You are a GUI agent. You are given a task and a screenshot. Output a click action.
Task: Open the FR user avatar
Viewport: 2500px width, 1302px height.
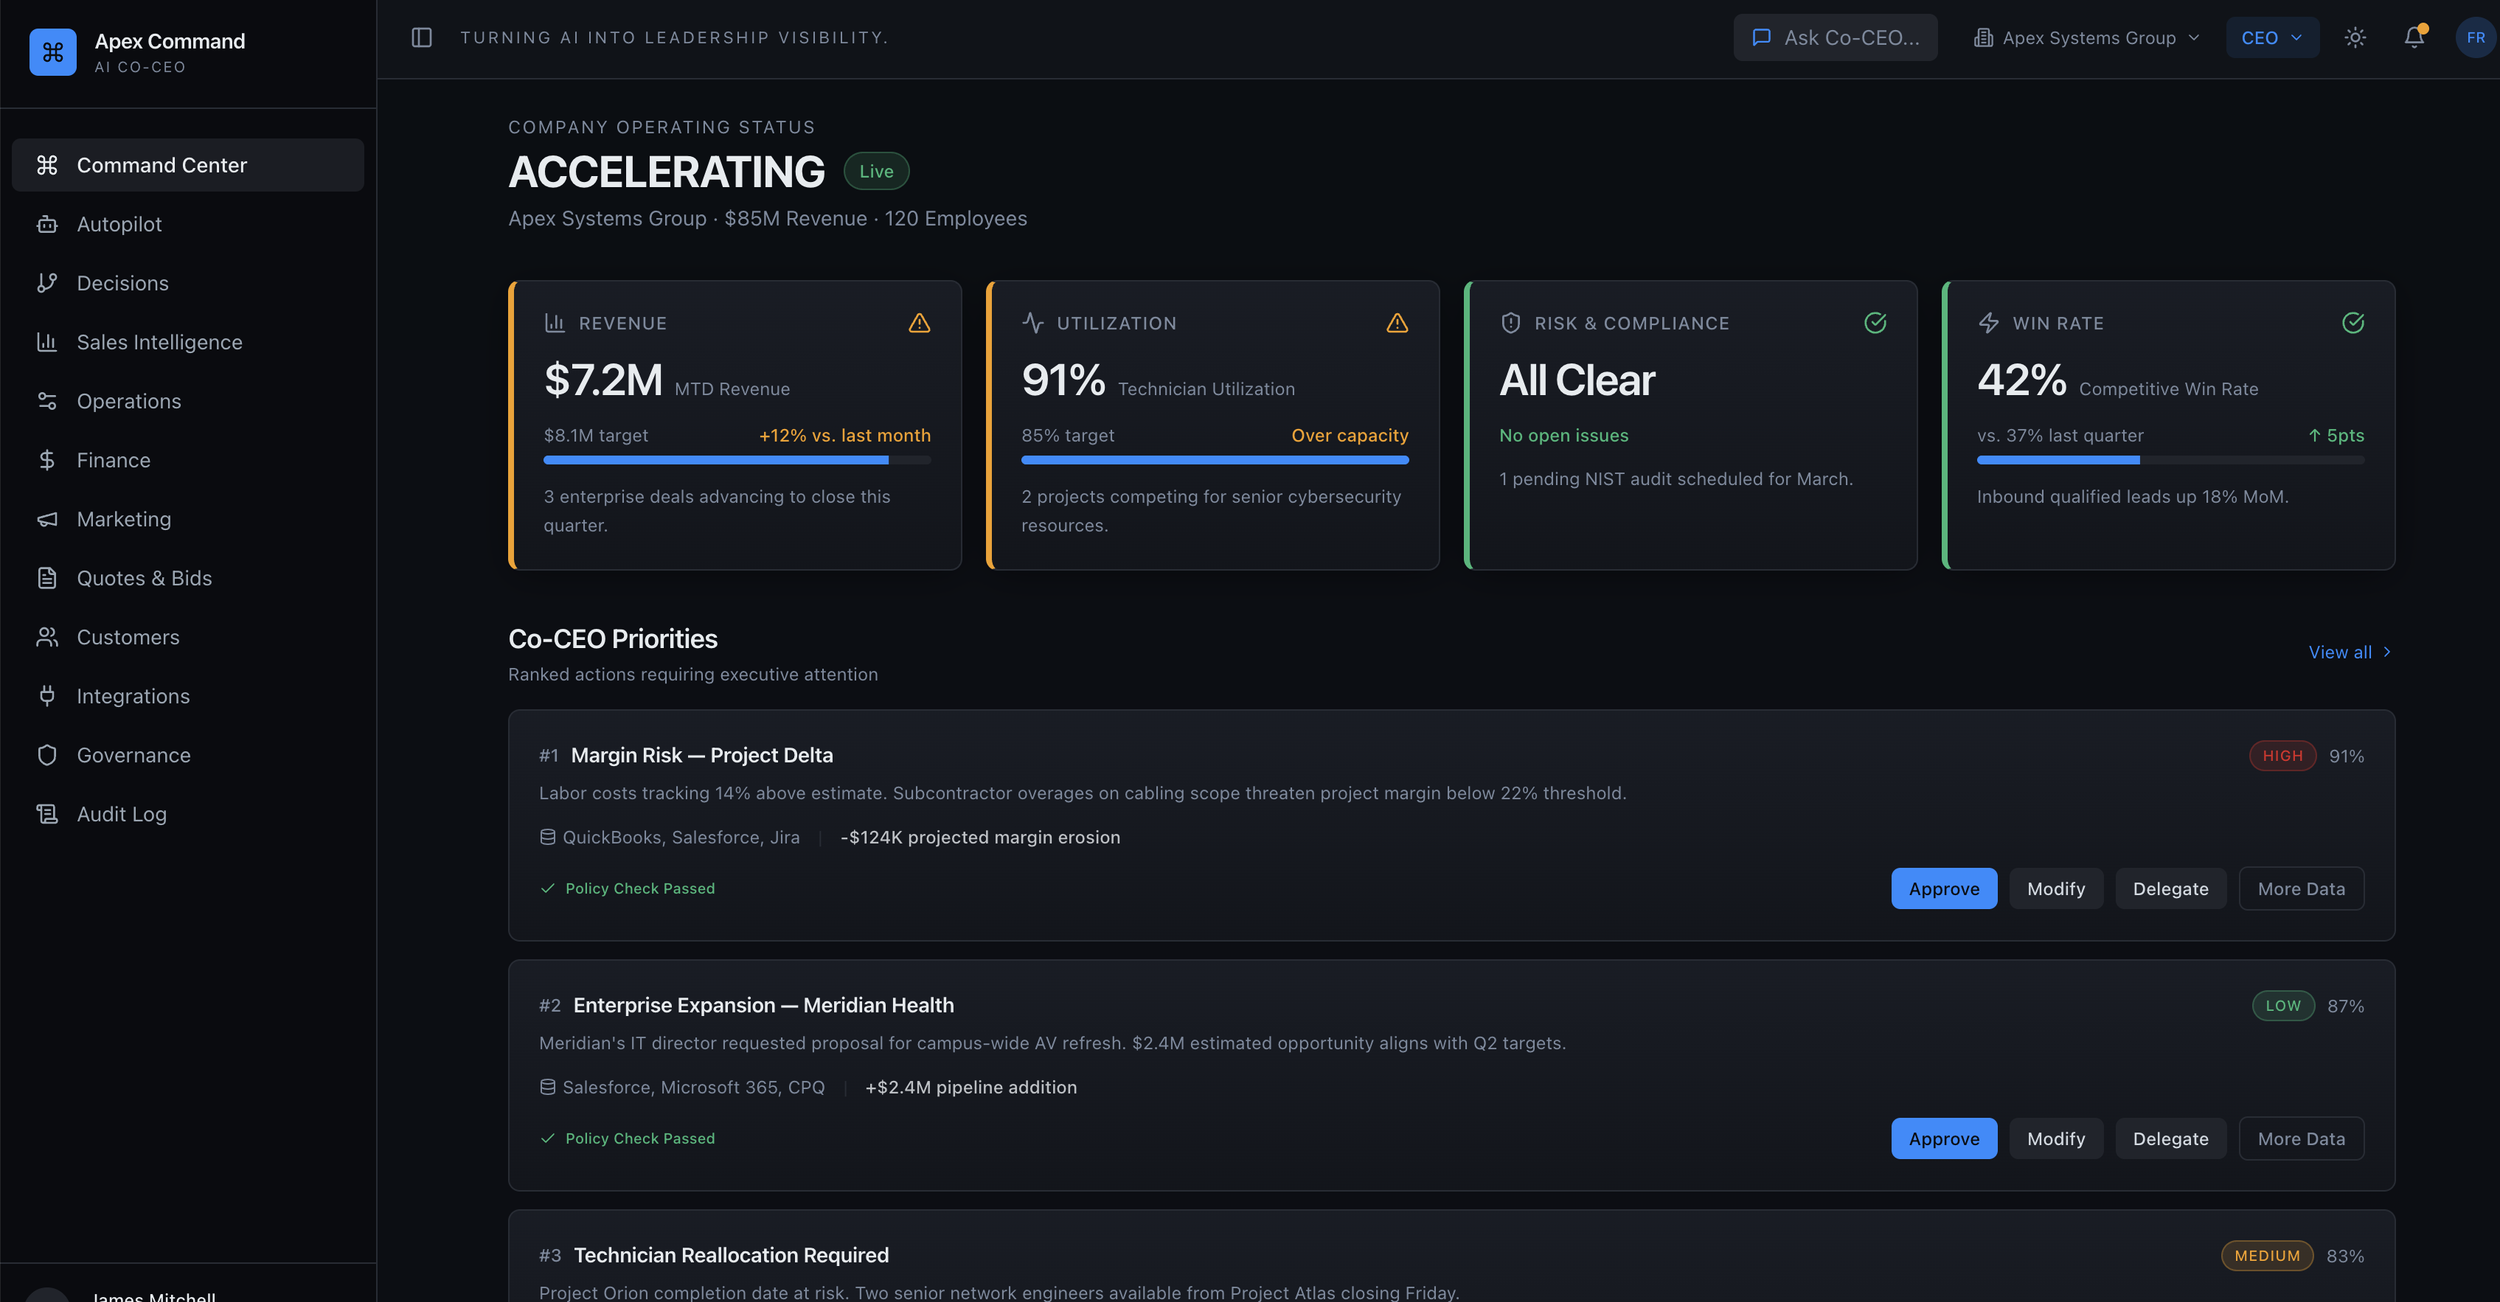point(2475,38)
